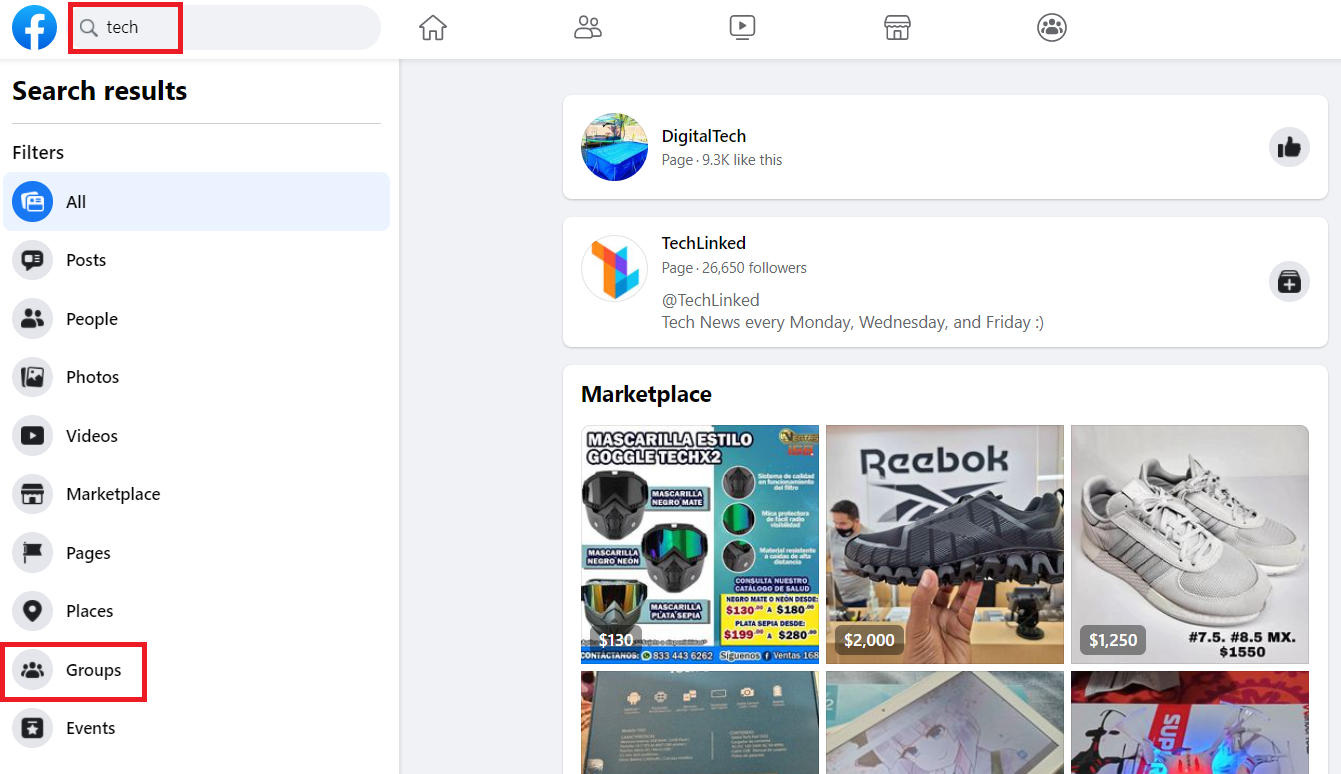Open the anime drawing tablet listing
This screenshot has height=774, width=1341.
pyautogui.click(x=945, y=722)
